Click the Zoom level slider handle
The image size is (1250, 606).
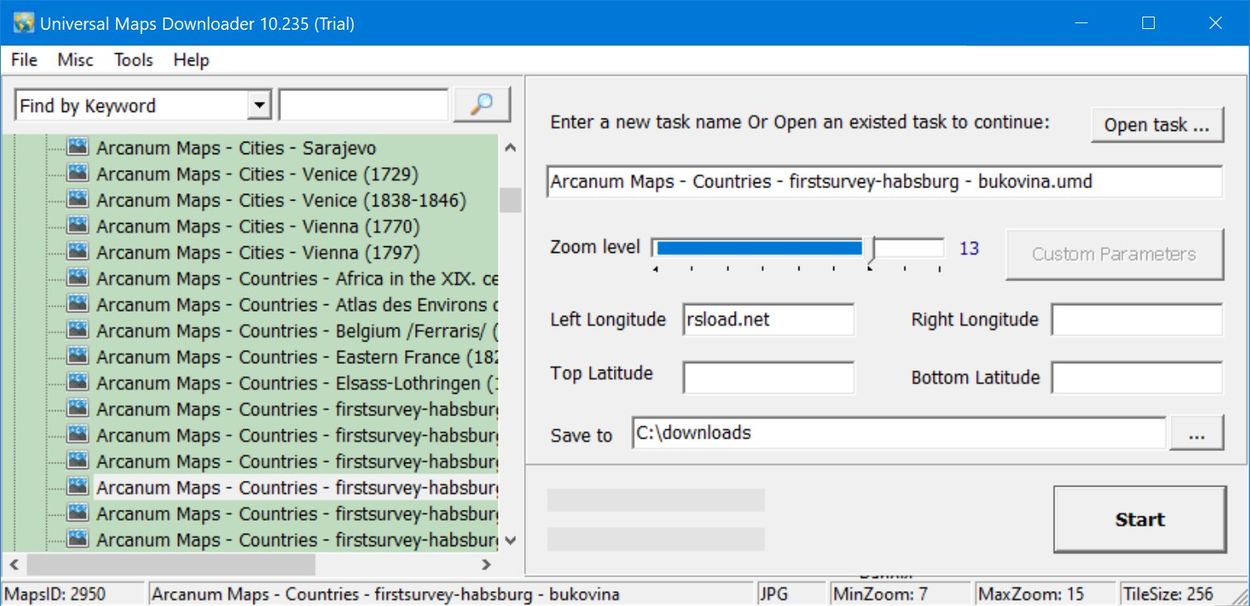pos(869,247)
